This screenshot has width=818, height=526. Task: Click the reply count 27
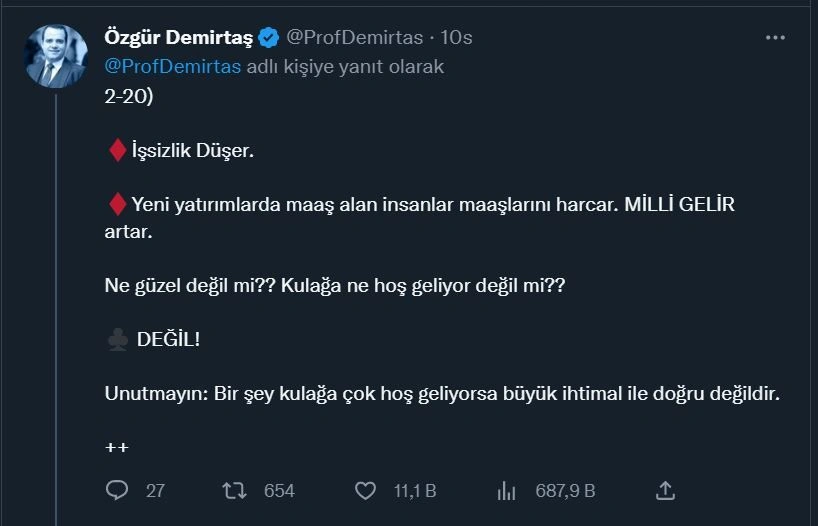pos(155,491)
